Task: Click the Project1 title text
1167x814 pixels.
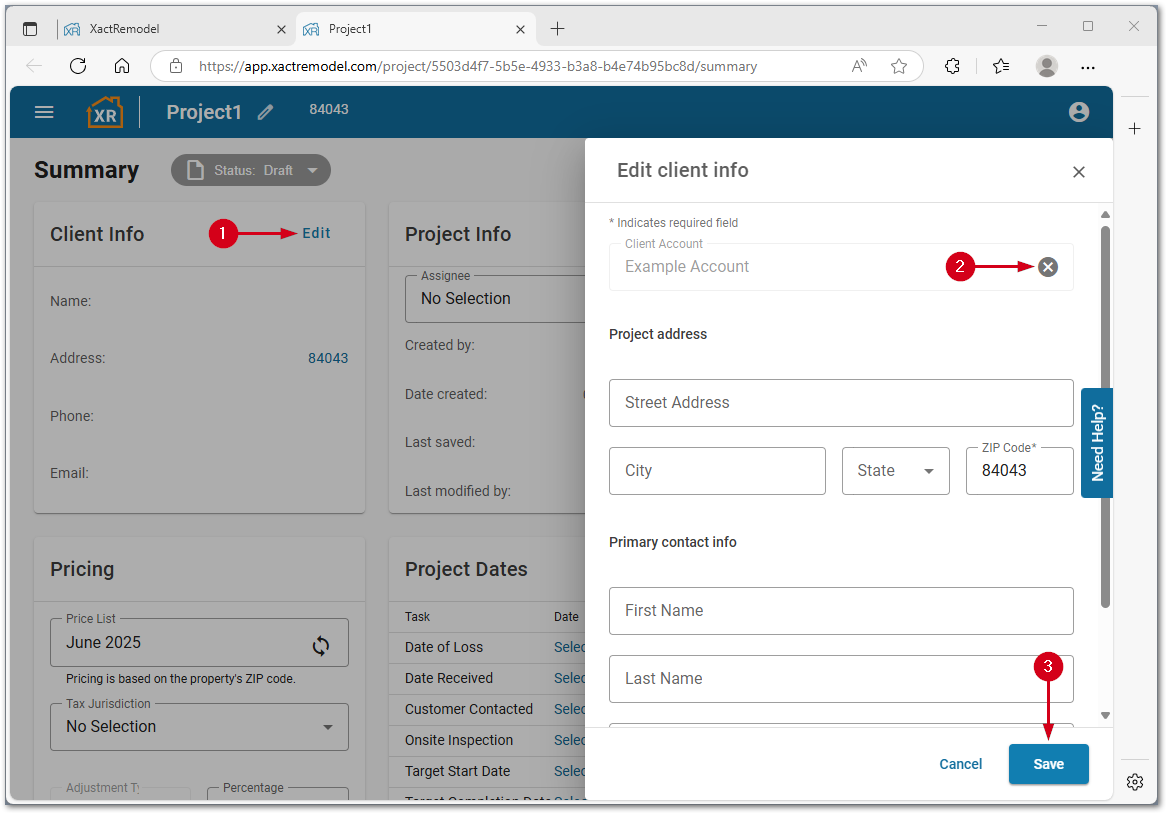Action: (x=204, y=112)
